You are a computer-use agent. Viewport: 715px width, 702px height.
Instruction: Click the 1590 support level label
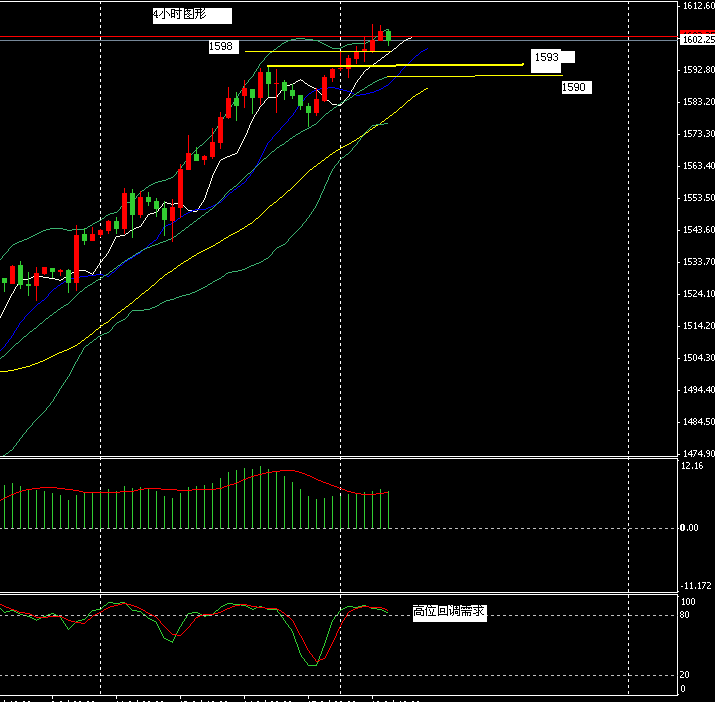574,88
